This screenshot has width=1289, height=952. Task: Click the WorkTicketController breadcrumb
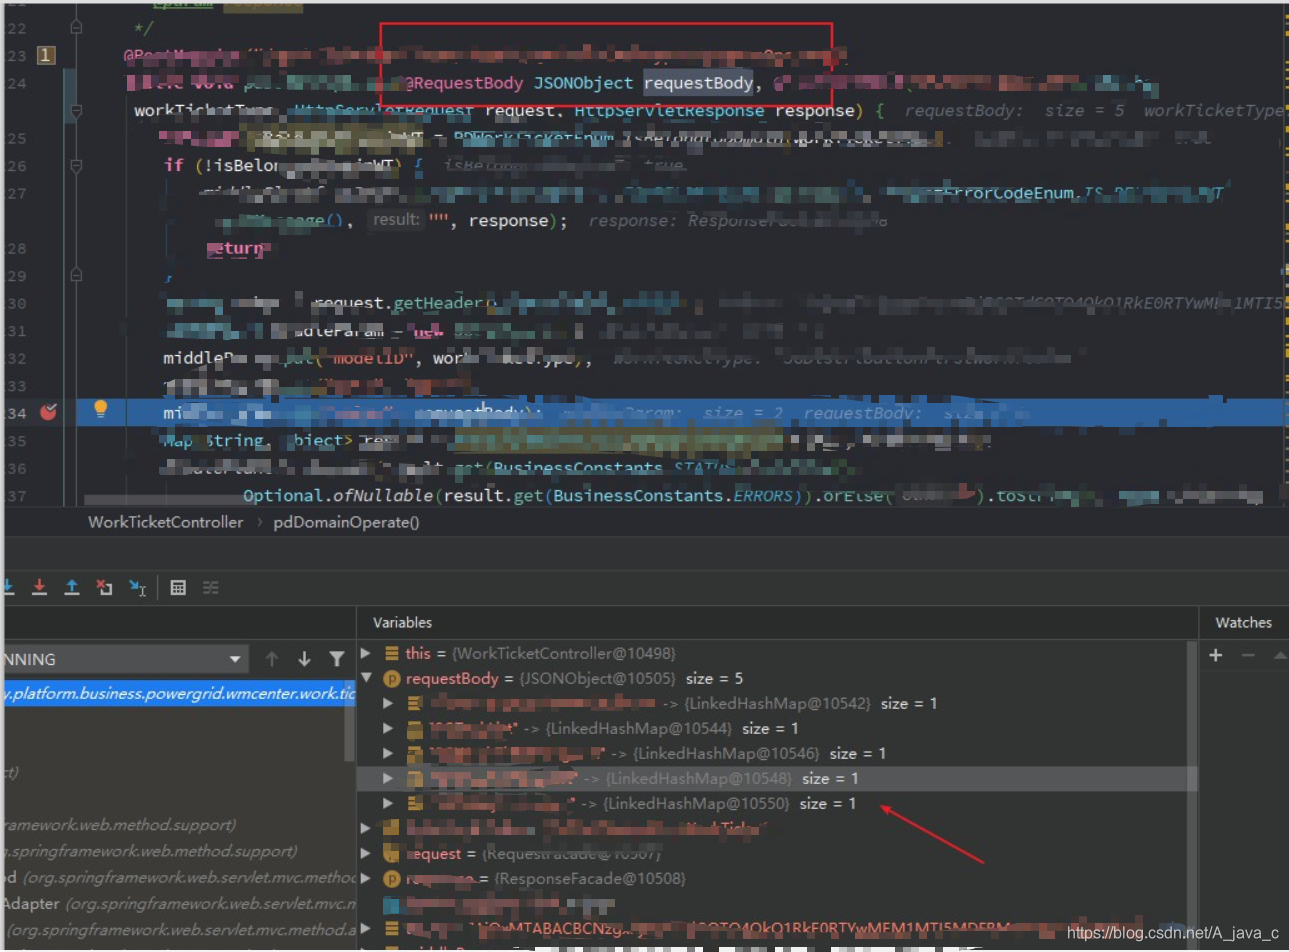point(166,522)
